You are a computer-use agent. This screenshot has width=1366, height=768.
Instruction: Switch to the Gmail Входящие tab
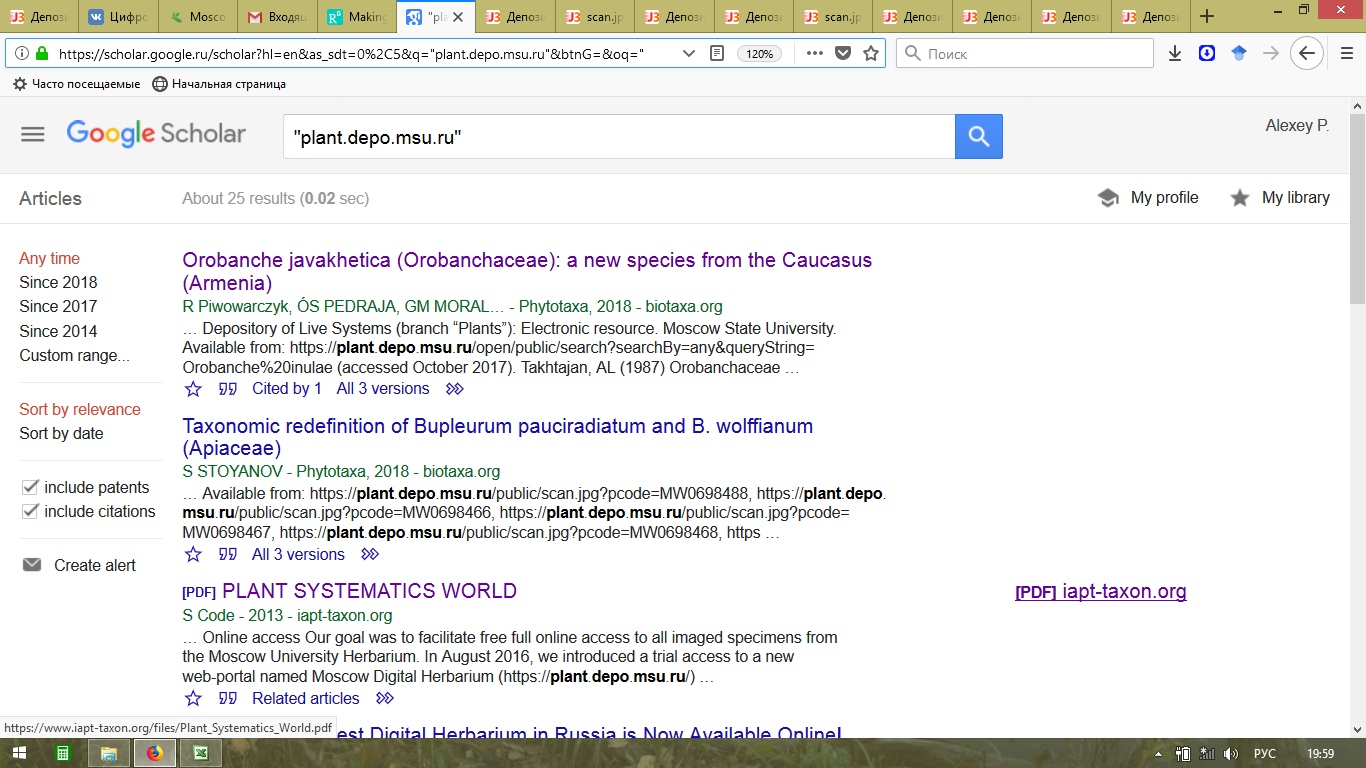(x=277, y=17)
